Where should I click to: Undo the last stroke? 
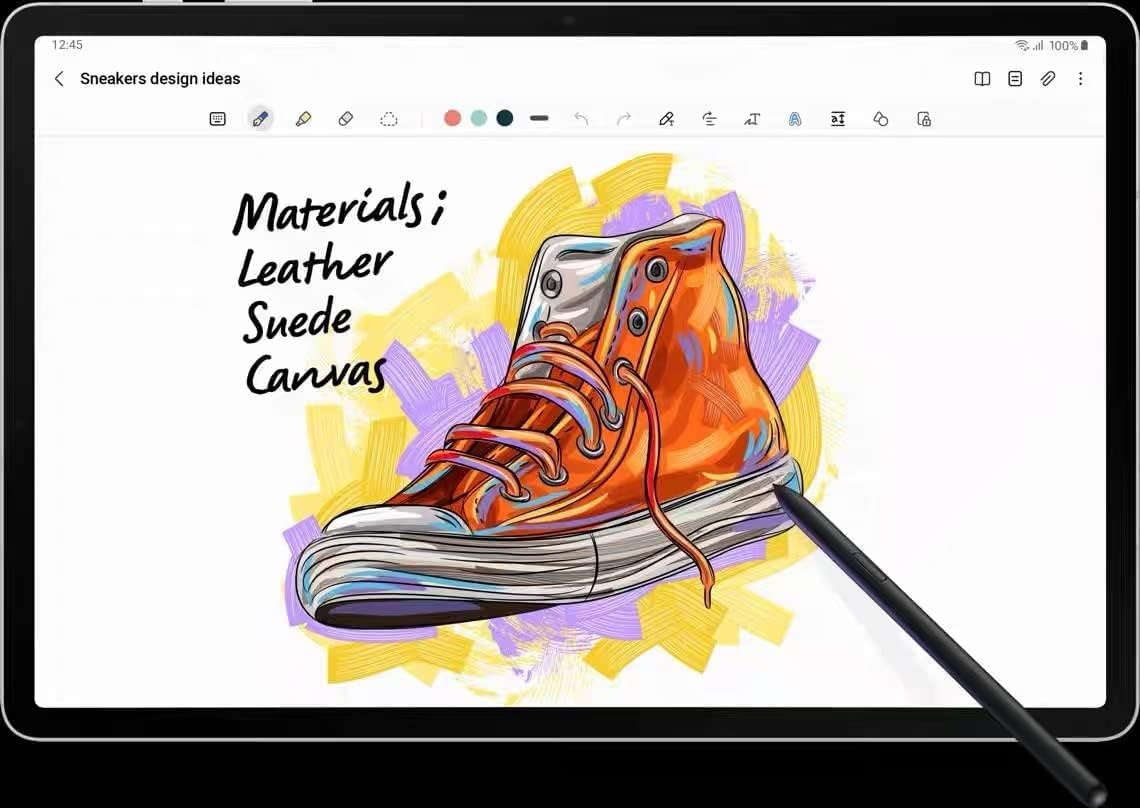coord(583,118)
